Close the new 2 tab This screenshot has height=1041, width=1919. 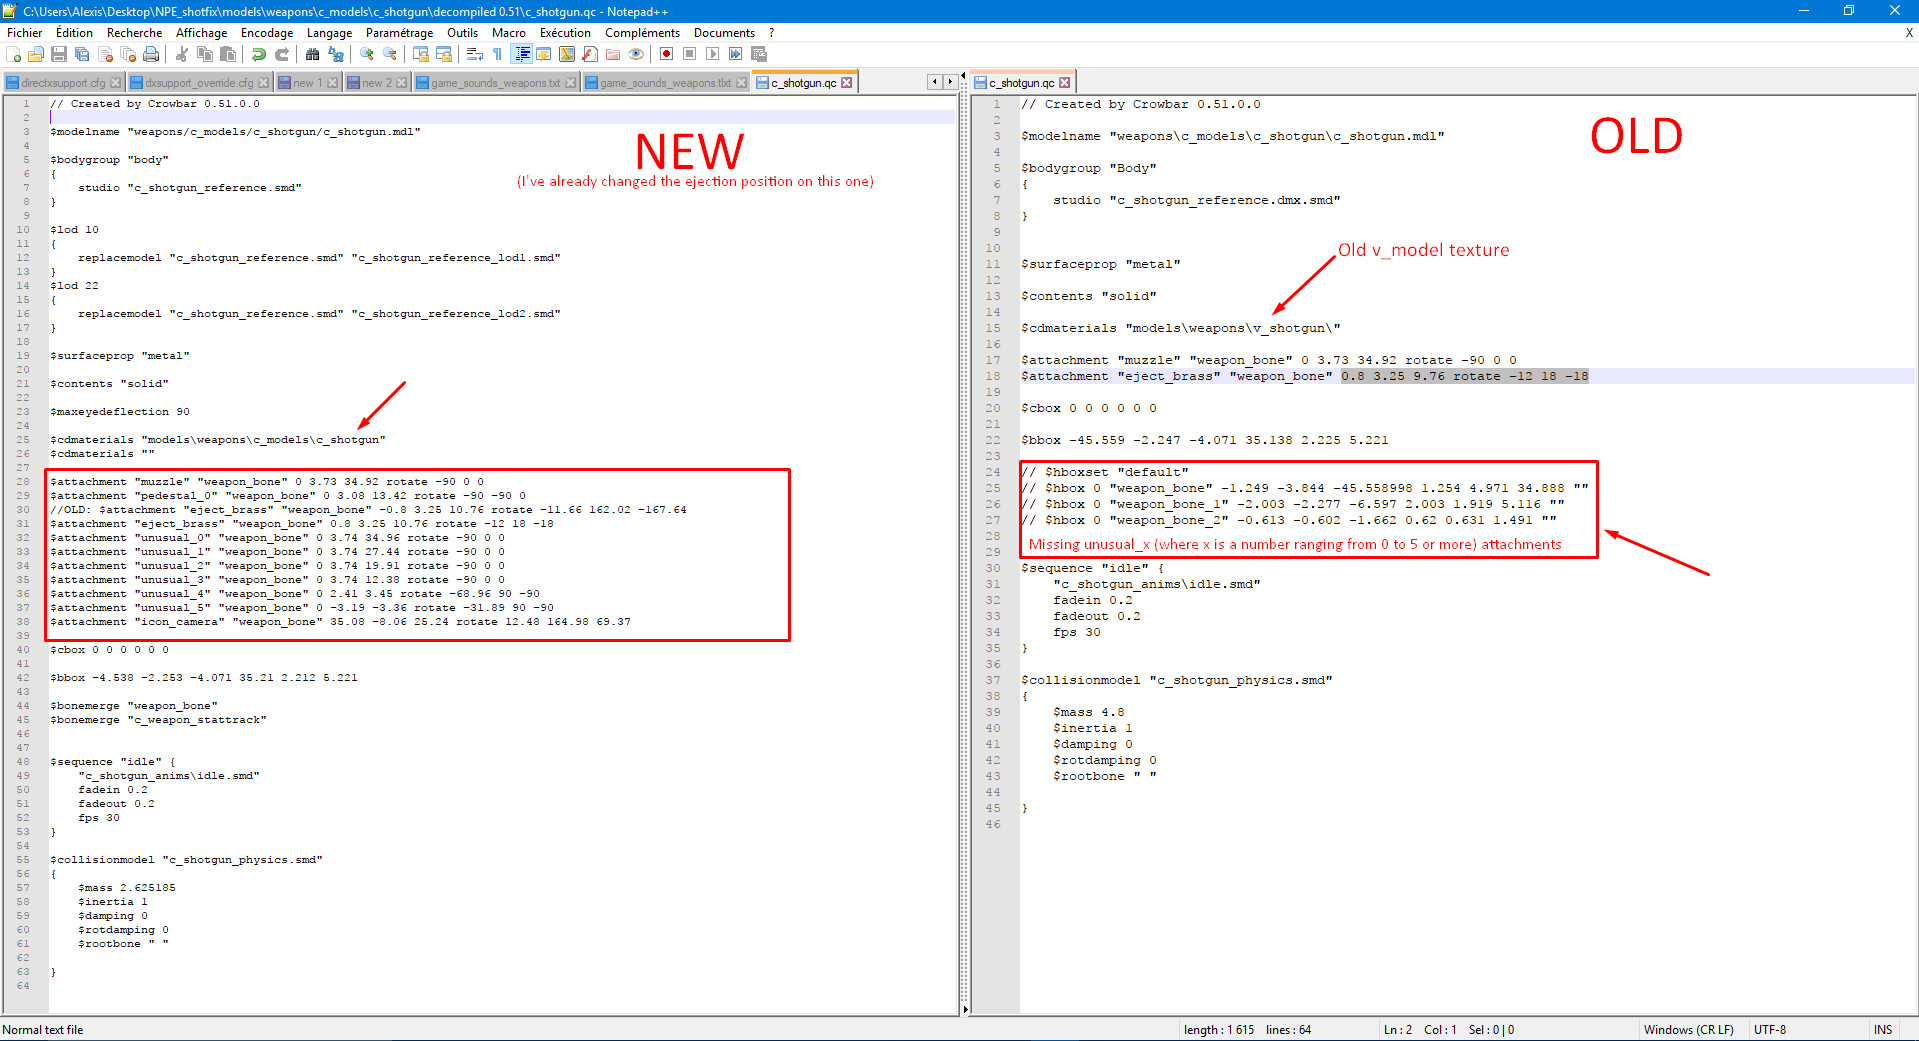[x=402, y=83]
